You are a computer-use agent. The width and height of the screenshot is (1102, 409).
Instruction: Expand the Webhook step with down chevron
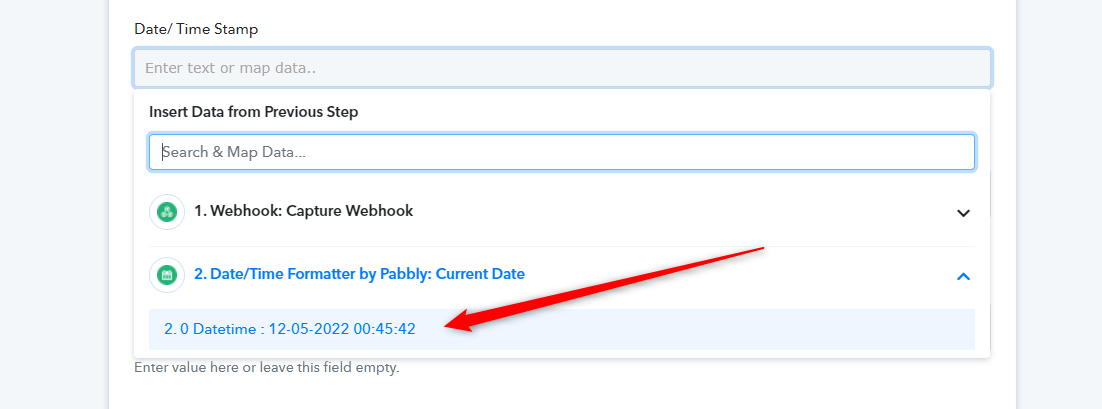pyautogui.click(x=963, y=212)
